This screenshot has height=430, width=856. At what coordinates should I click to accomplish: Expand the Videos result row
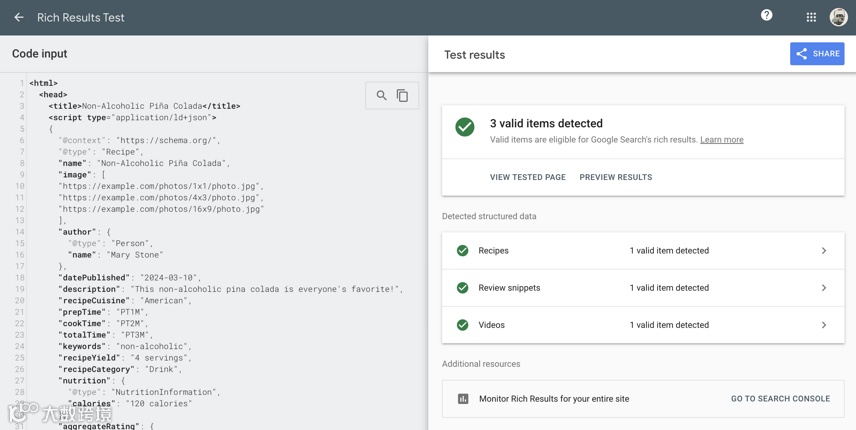pyautogui.click(x=824, y=325)
